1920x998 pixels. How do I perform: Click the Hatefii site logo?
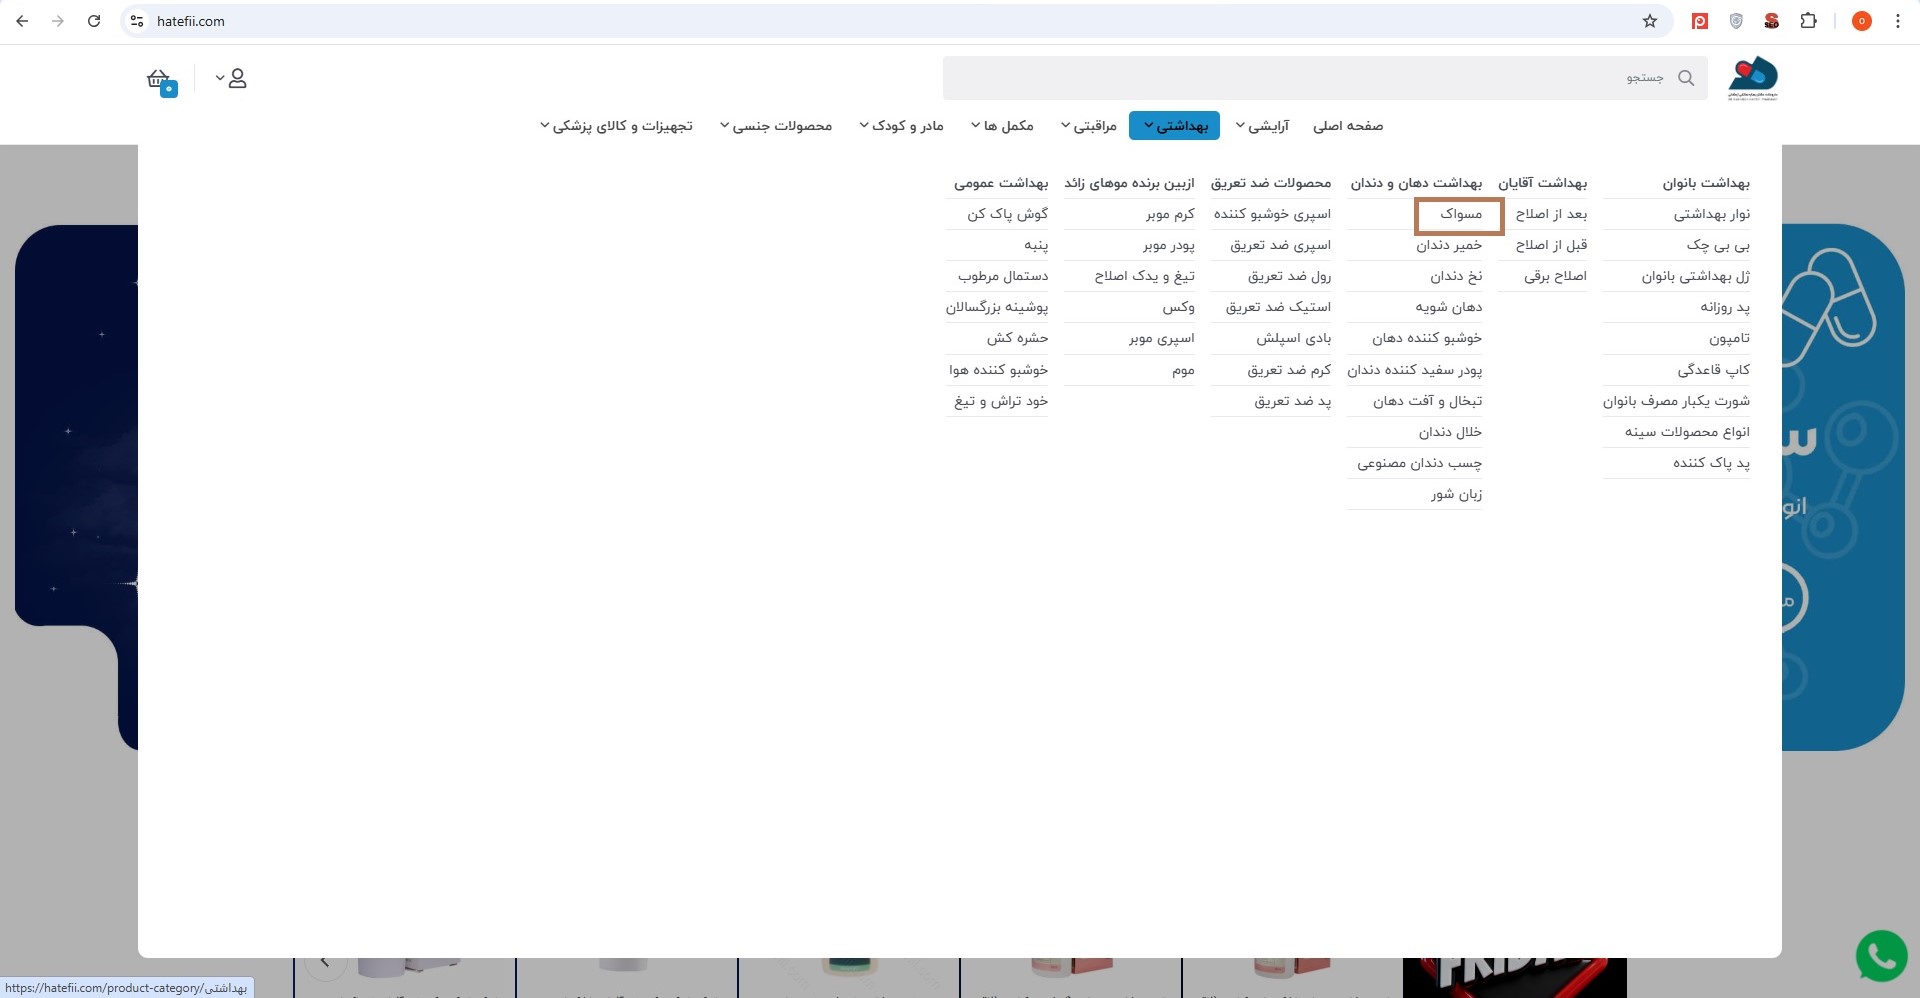(x=1753, y=78)
